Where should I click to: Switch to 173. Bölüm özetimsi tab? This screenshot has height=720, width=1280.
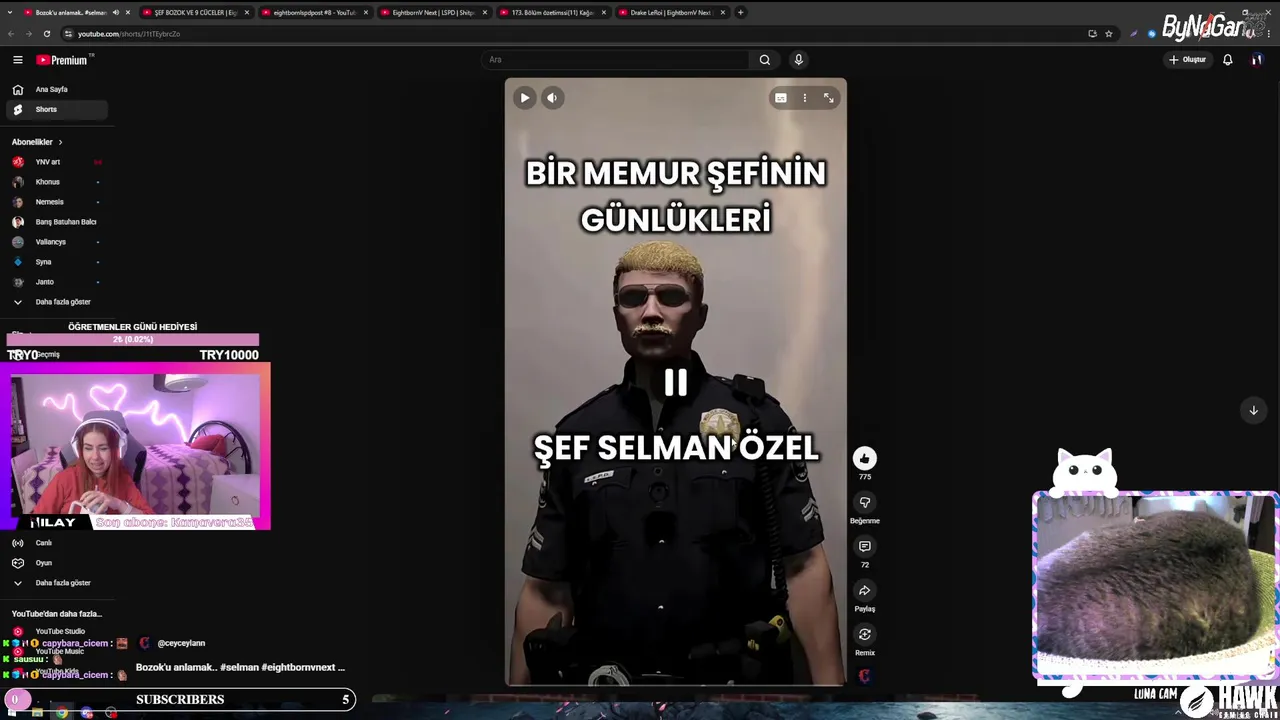coord(552,12)
